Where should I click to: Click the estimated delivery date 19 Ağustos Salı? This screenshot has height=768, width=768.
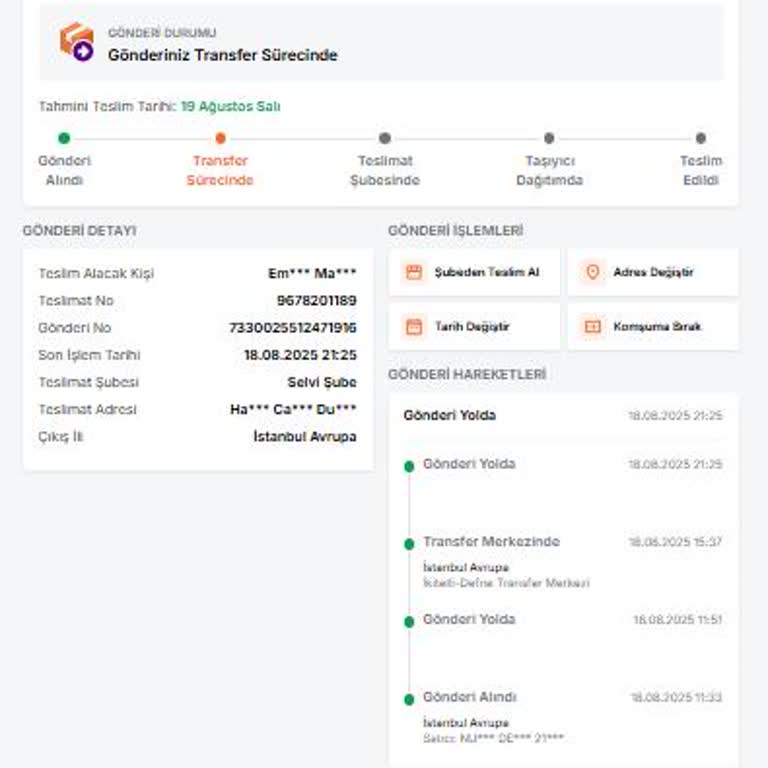[230, 106]
